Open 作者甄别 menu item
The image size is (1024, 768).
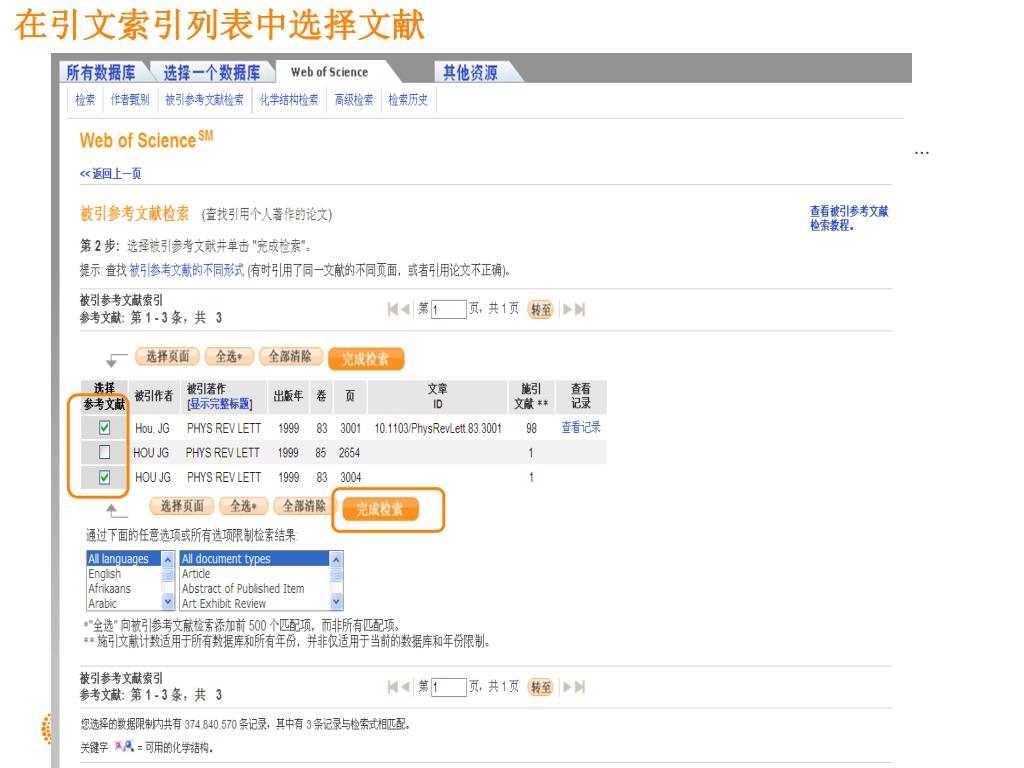point(129,99)
